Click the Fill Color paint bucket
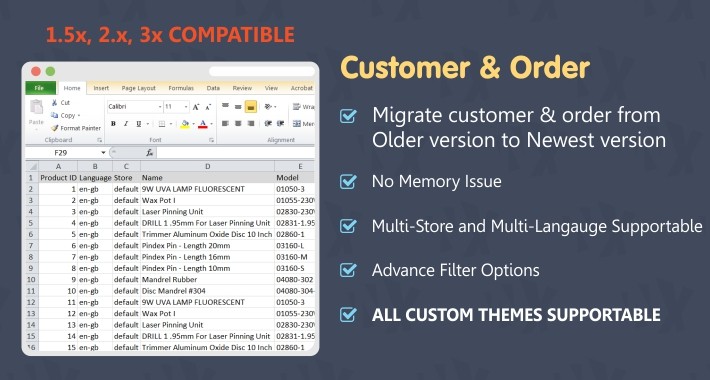 pos(185,124)
